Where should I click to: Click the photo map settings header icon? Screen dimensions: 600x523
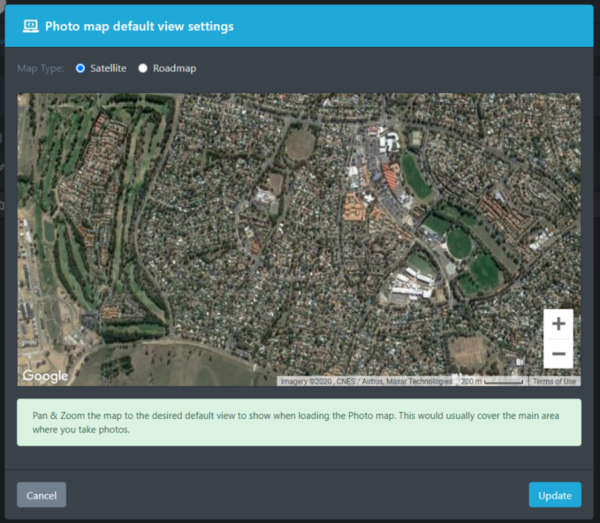[x=31, y=26]
